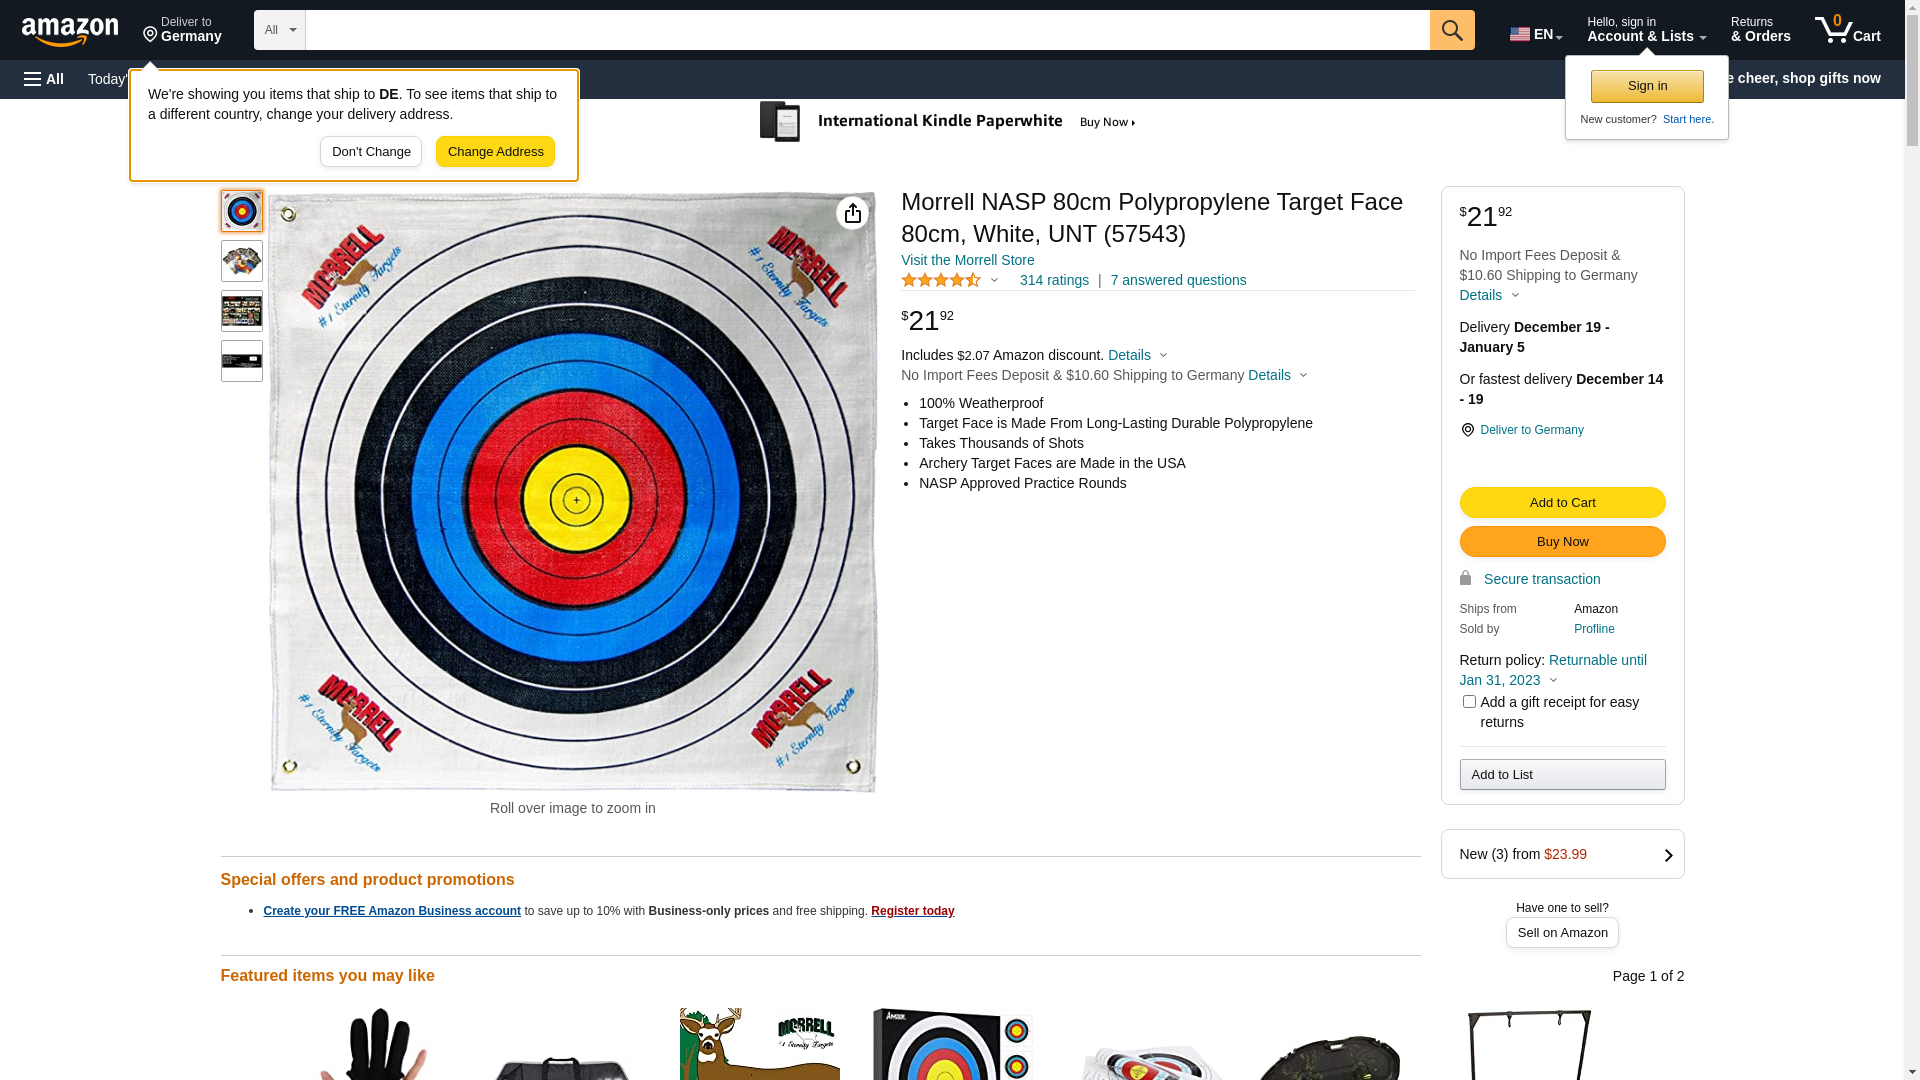Open the All departments search dropdown

pyautogui.click(x=279, y=30)
